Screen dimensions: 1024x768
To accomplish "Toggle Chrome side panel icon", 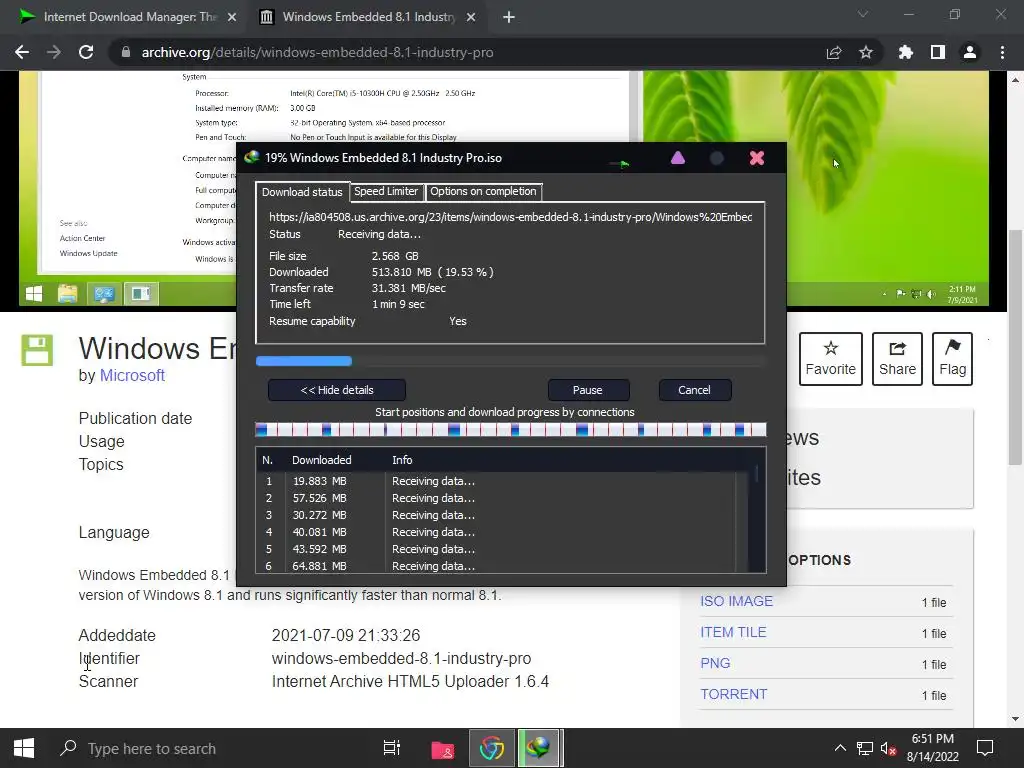I will tap(938, 52).
